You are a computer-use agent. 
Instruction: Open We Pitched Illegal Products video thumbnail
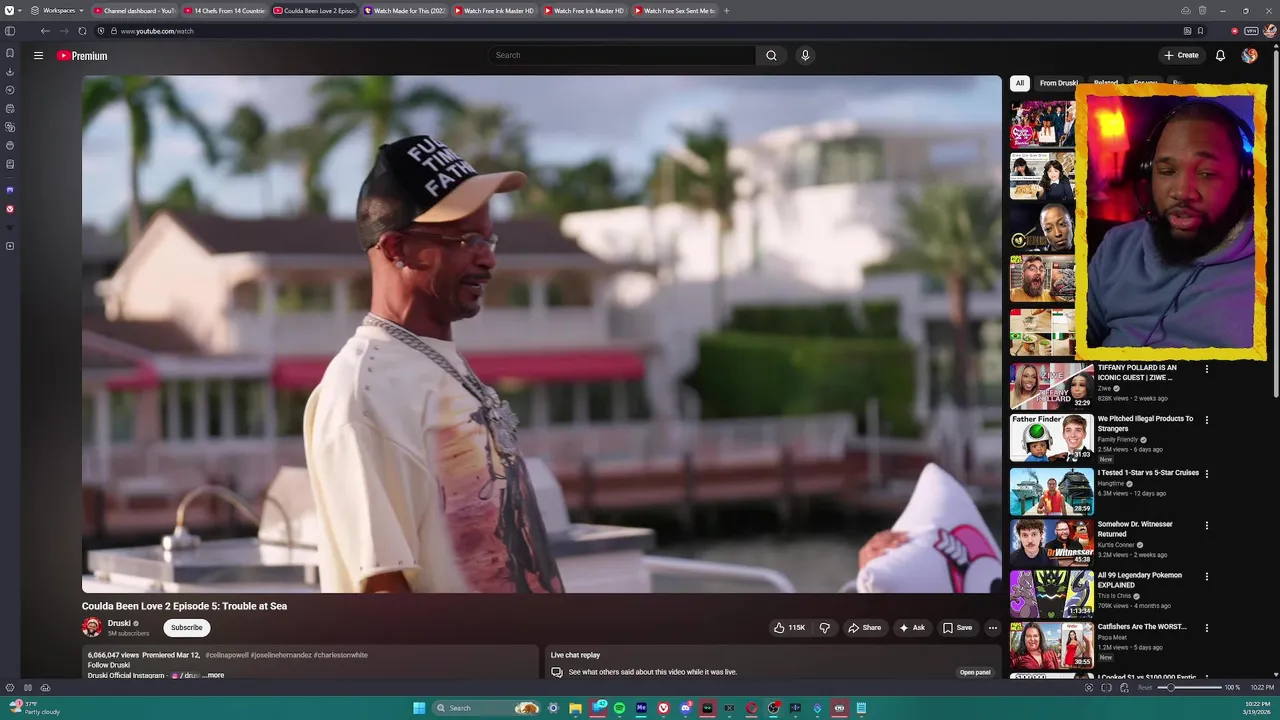(x=1051, y=437)
